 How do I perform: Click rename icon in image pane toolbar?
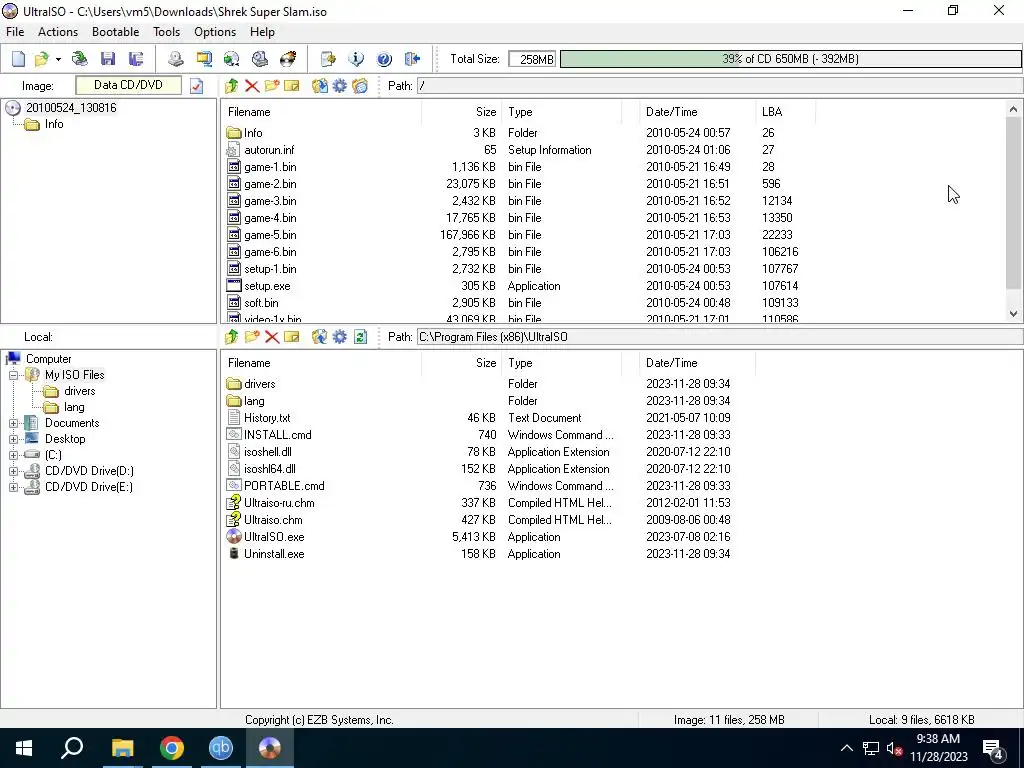(292, 86)
